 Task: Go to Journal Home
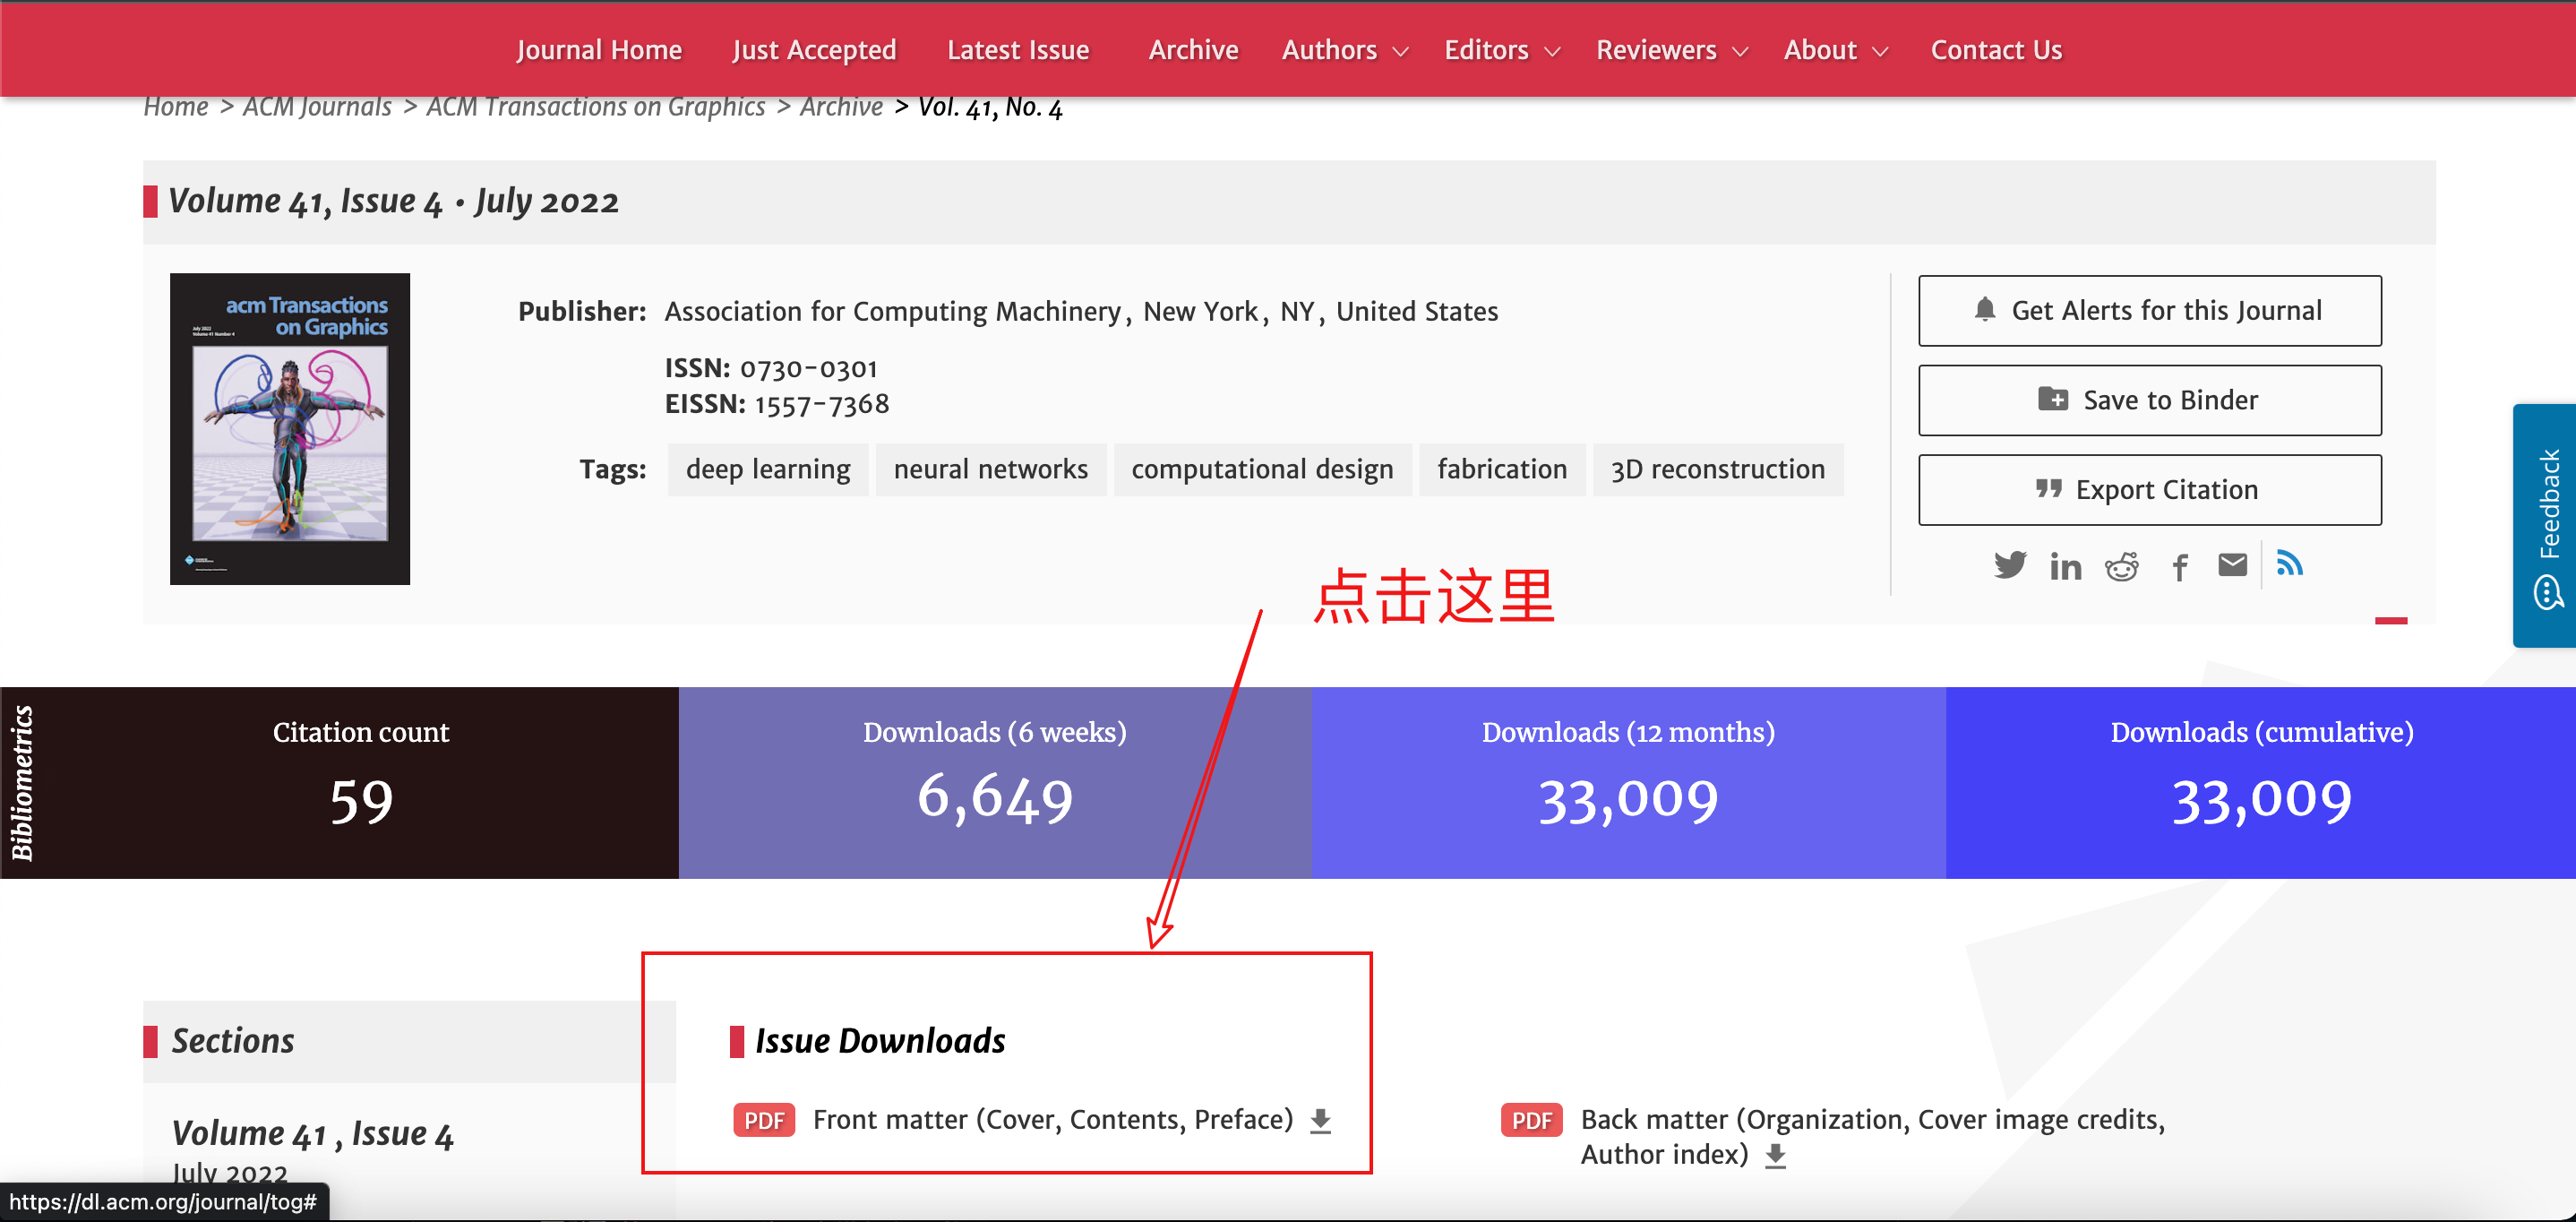click(599, 50)
